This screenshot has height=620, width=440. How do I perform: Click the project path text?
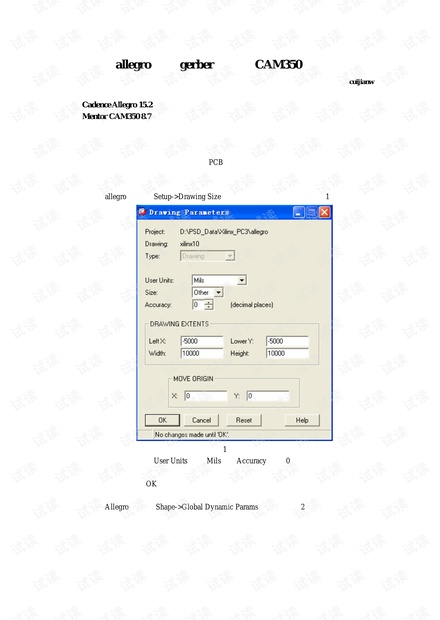click(x=224, y=232)
